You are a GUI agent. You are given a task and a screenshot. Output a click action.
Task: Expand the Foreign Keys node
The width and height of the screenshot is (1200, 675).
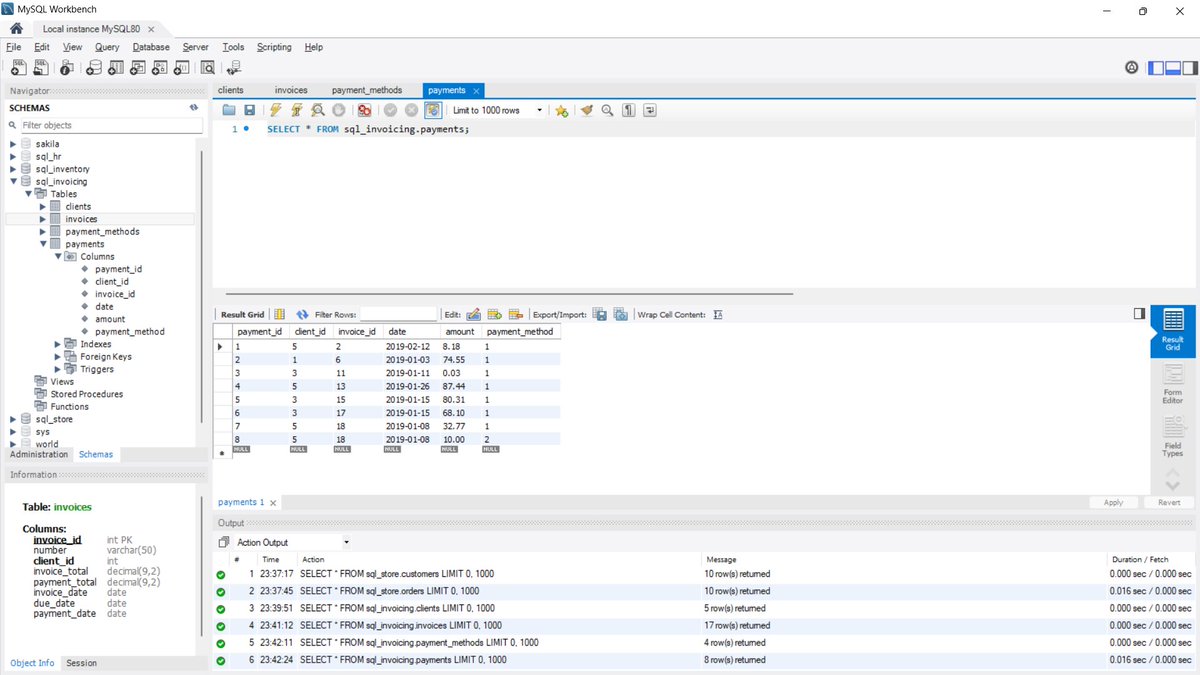click(58, 357)
